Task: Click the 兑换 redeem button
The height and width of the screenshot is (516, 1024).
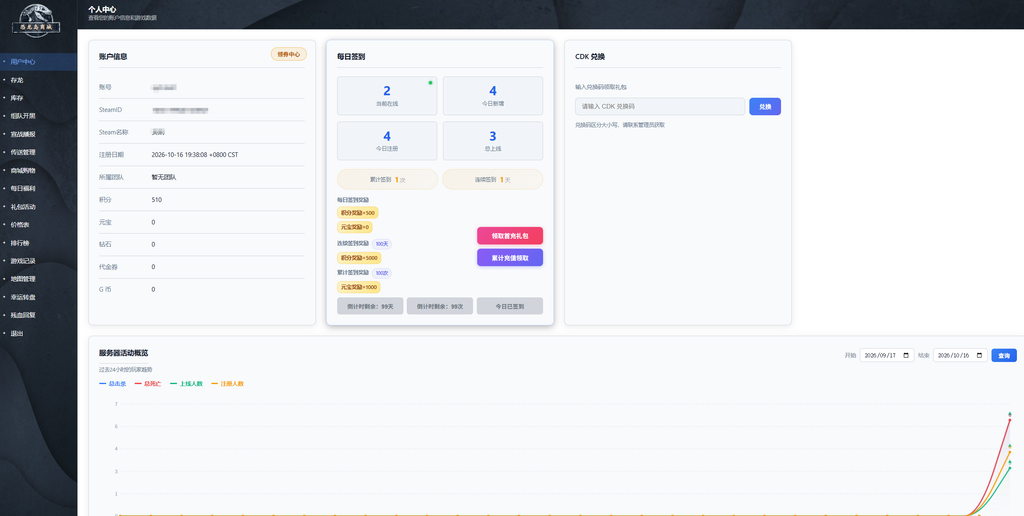Action: coord(765,106)
